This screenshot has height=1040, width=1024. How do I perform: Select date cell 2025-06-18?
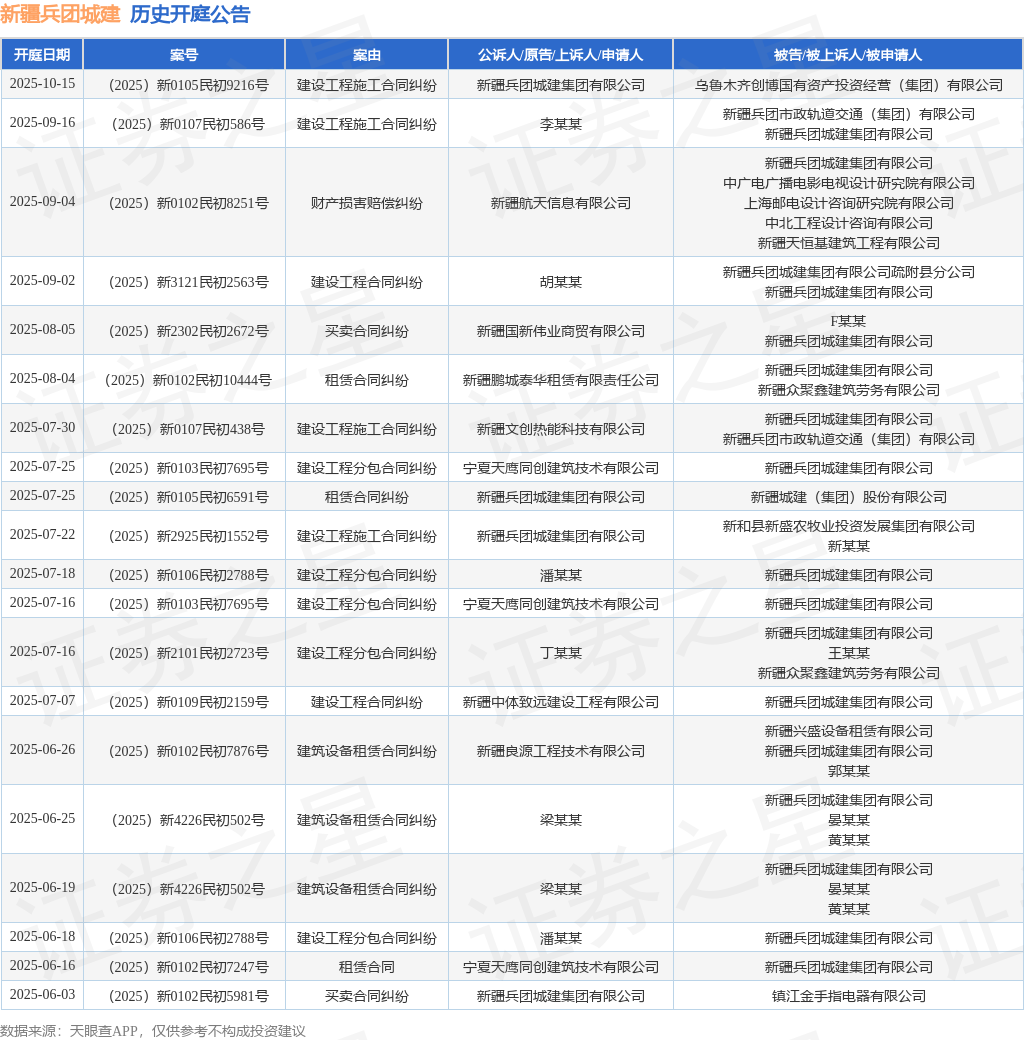click(x=42, y=937)
